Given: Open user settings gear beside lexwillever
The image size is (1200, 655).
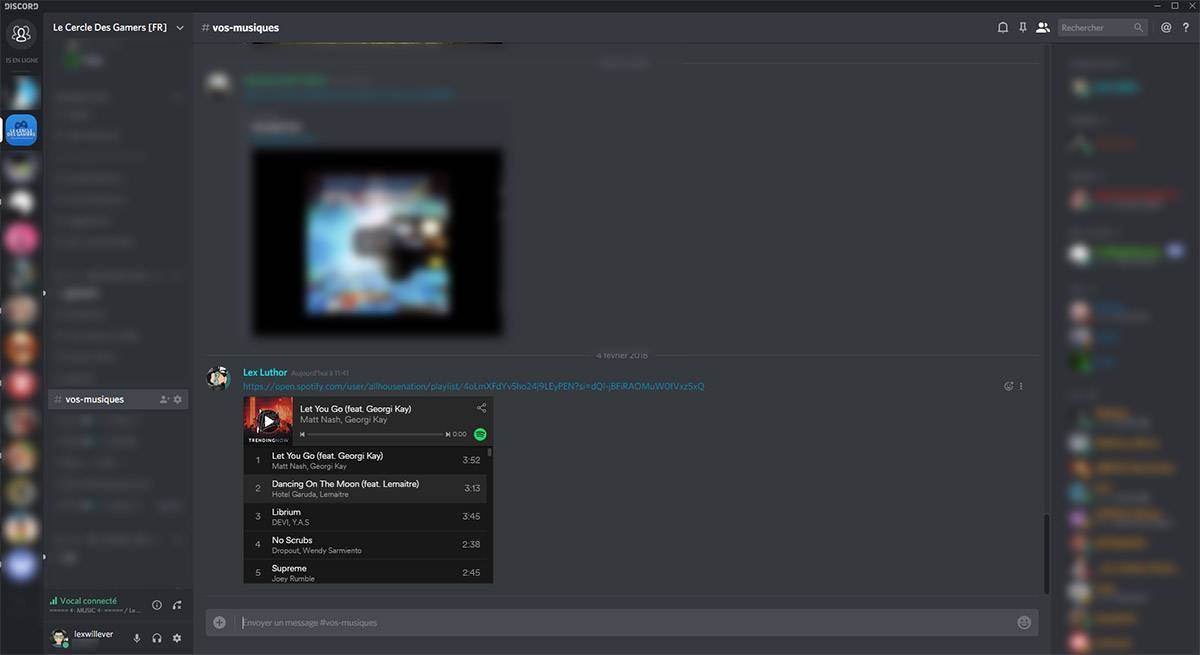Looking at the screenshot, I should pos(177,638).
